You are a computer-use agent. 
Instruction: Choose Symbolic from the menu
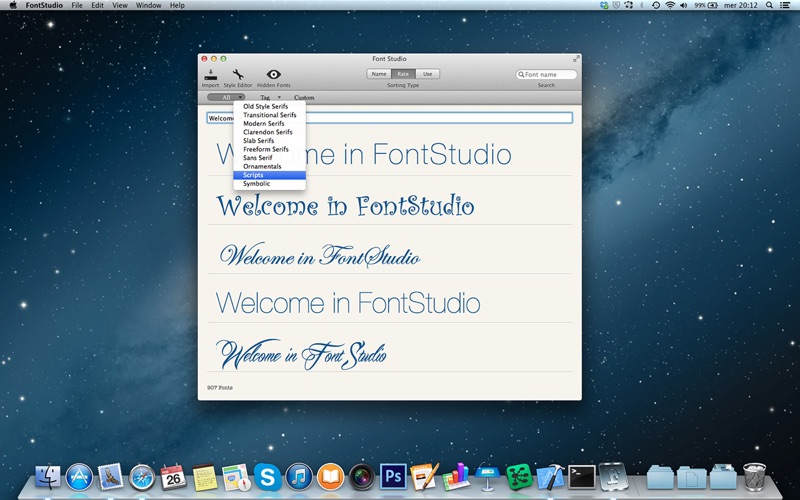click(269, 184)
